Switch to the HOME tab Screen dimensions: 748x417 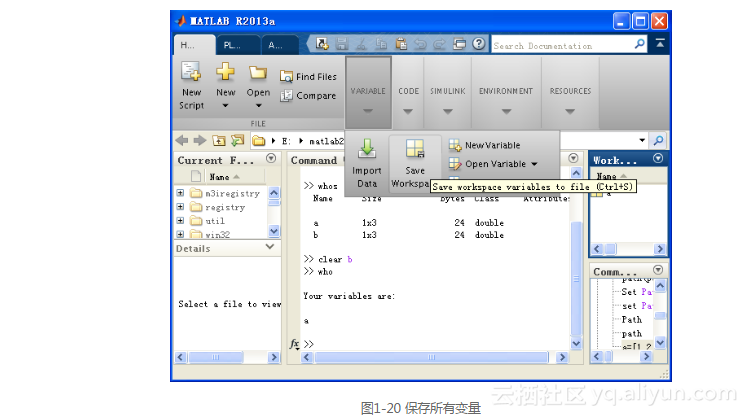tap(194, 45)
